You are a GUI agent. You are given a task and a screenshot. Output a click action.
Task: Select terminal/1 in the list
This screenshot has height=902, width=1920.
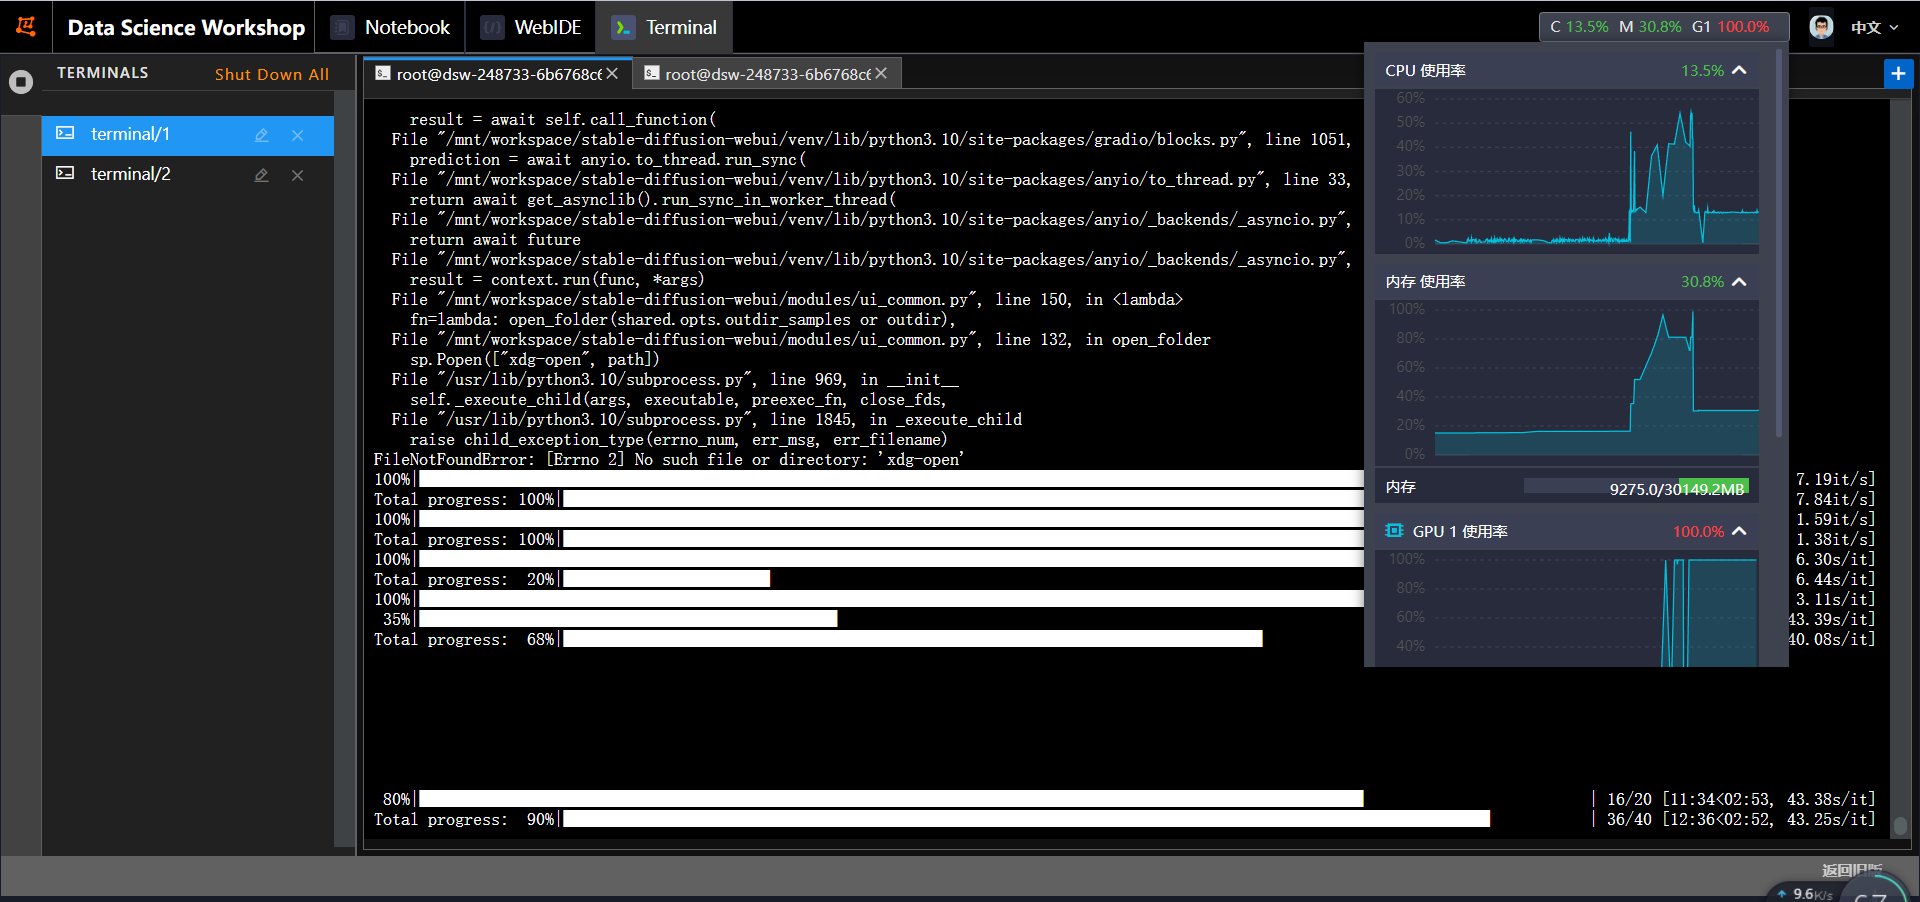pyautogui.click(x=188, y=135)
